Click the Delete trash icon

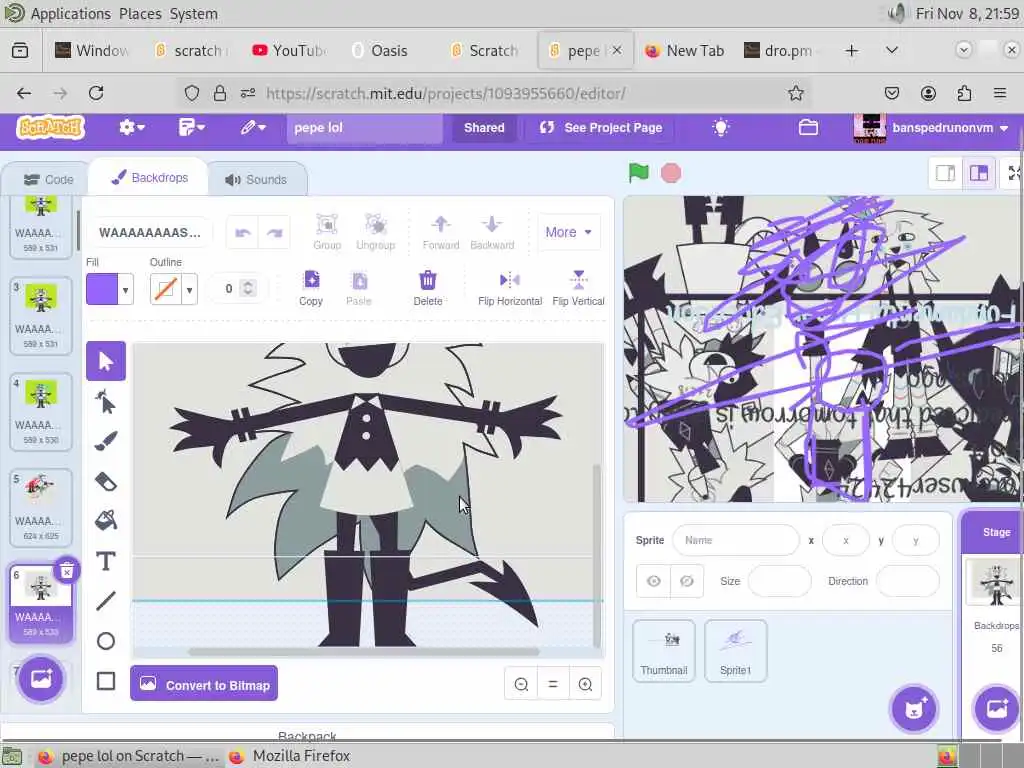tap(428, 280)
